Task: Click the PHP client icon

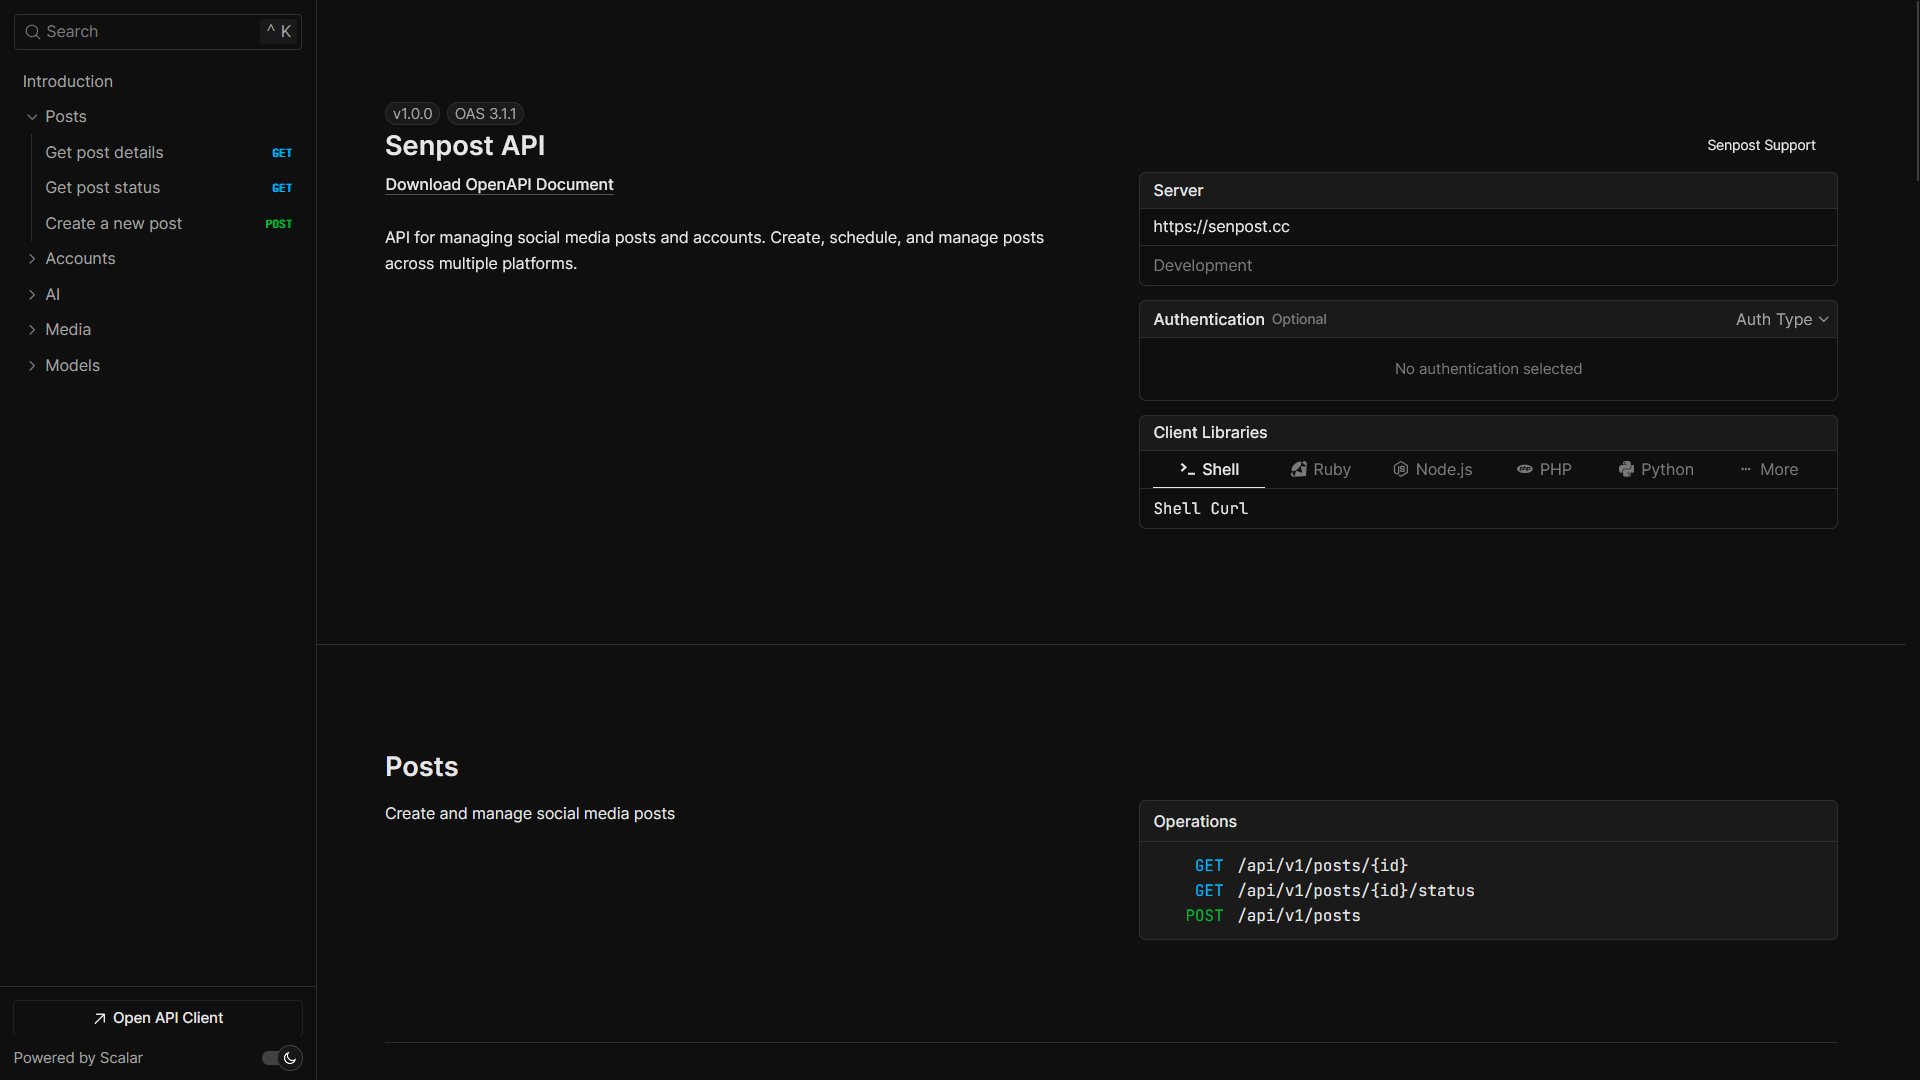Action: [1525, 470]
